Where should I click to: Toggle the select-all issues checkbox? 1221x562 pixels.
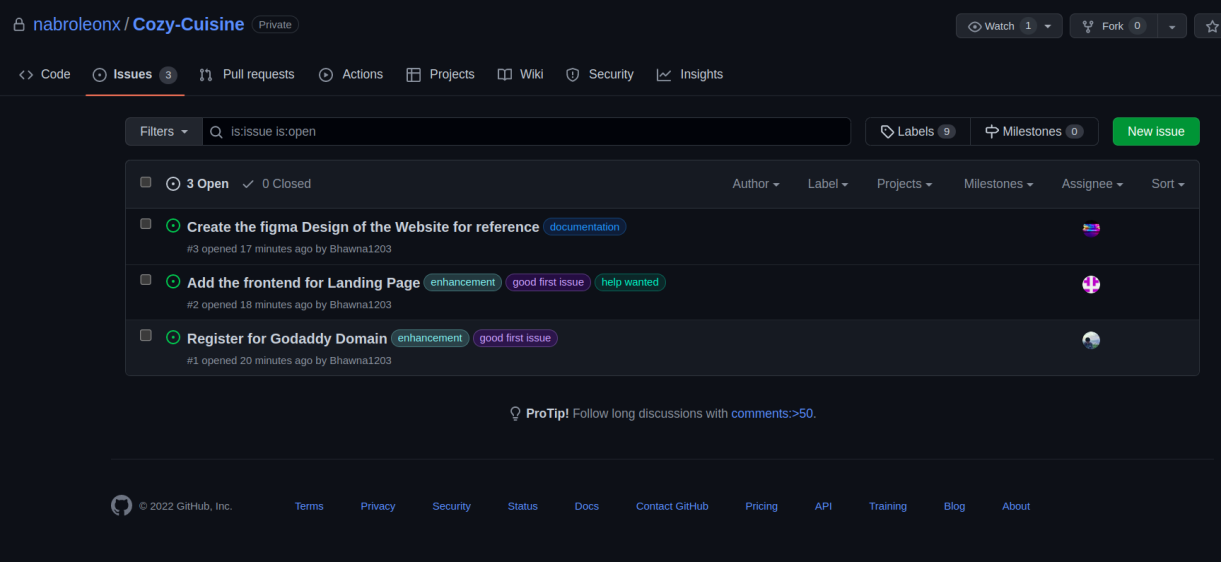click(x=146, y=183)
